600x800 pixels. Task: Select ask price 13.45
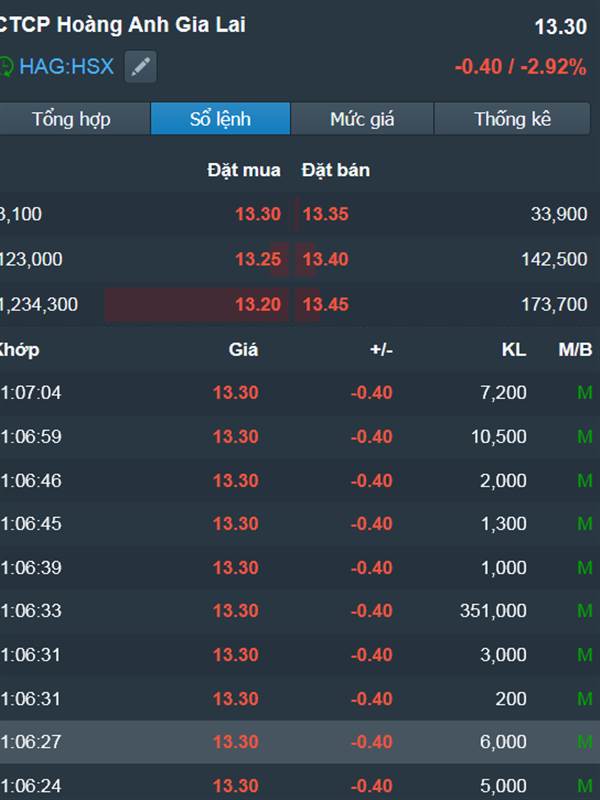(x=326, y=305)
